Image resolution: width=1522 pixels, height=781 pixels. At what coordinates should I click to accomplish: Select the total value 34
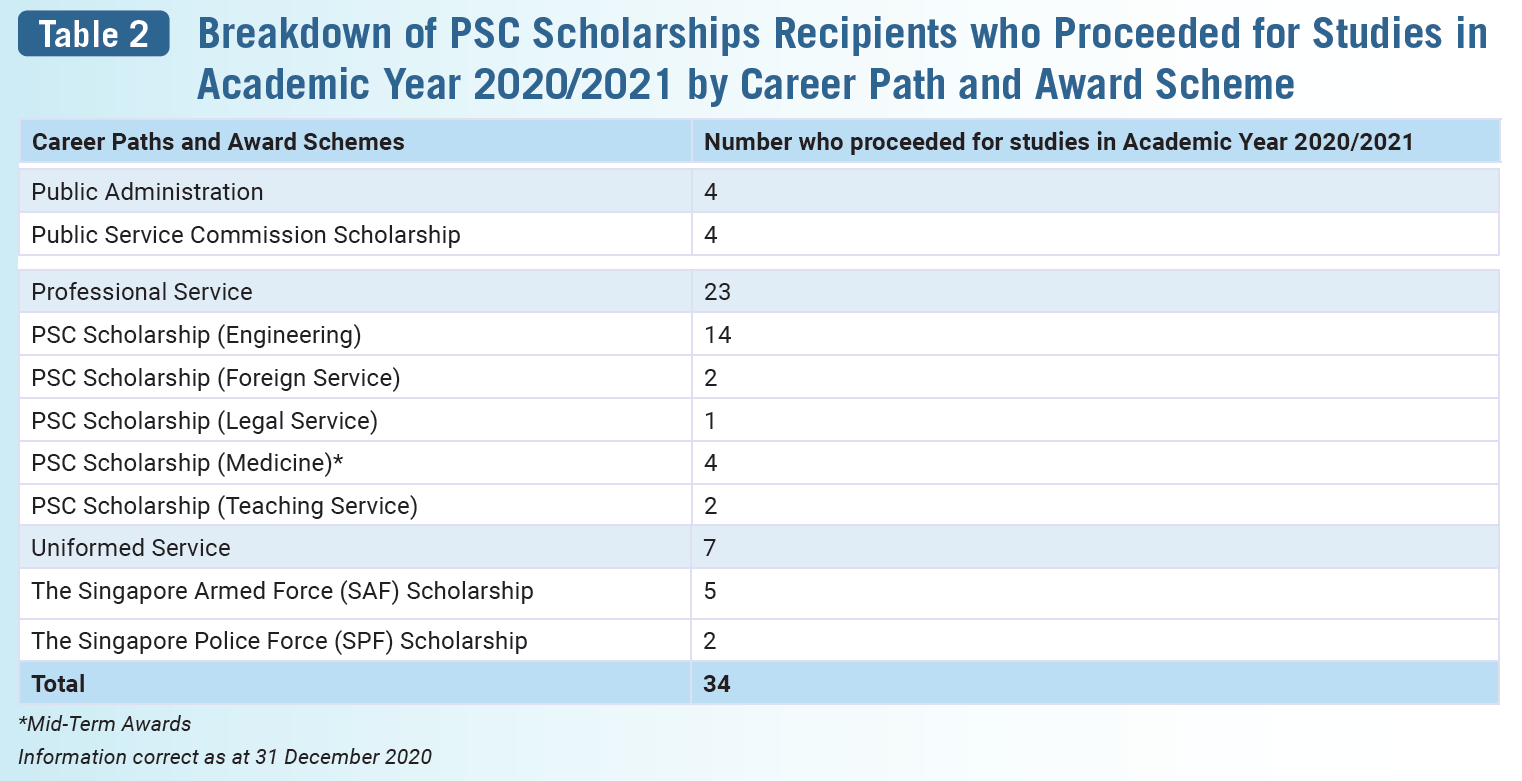click(717, 684)
